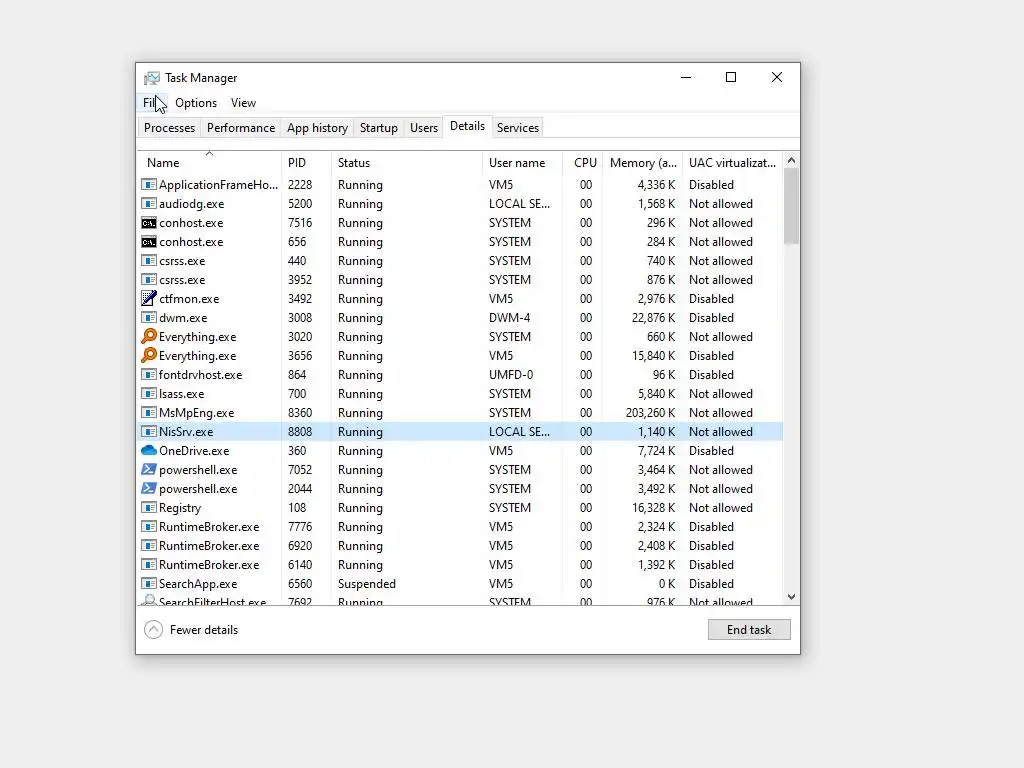Select the DWM-4 user name cell
The image size is (1024, 768).
(x=509, y=318)
